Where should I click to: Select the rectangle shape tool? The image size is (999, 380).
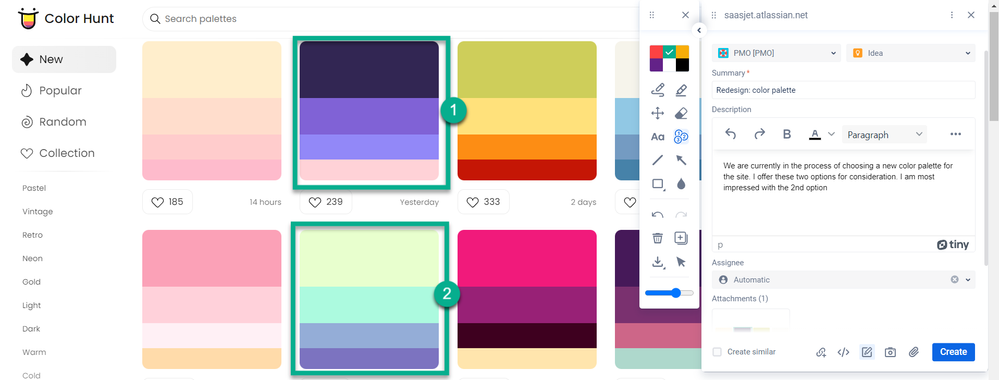click(x=658, y=184)
